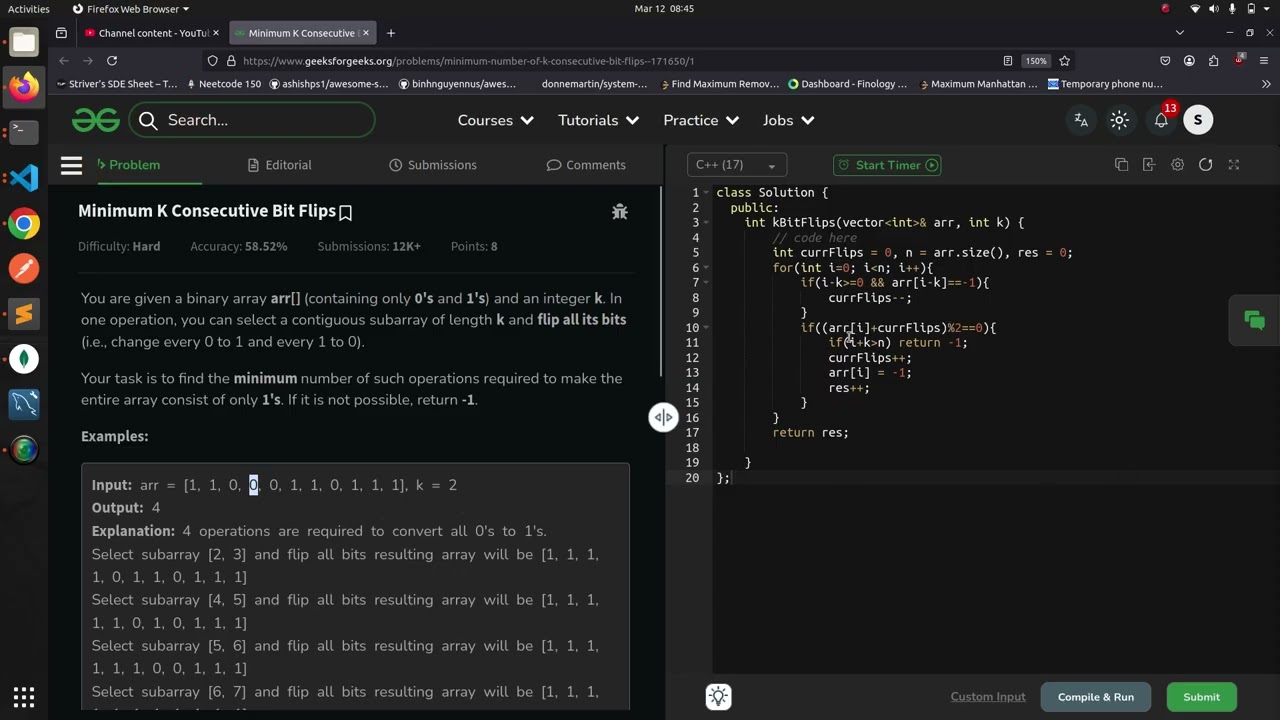Copy the code with the copy icon
The image size is (1280, 720).
coord(1121,165)
